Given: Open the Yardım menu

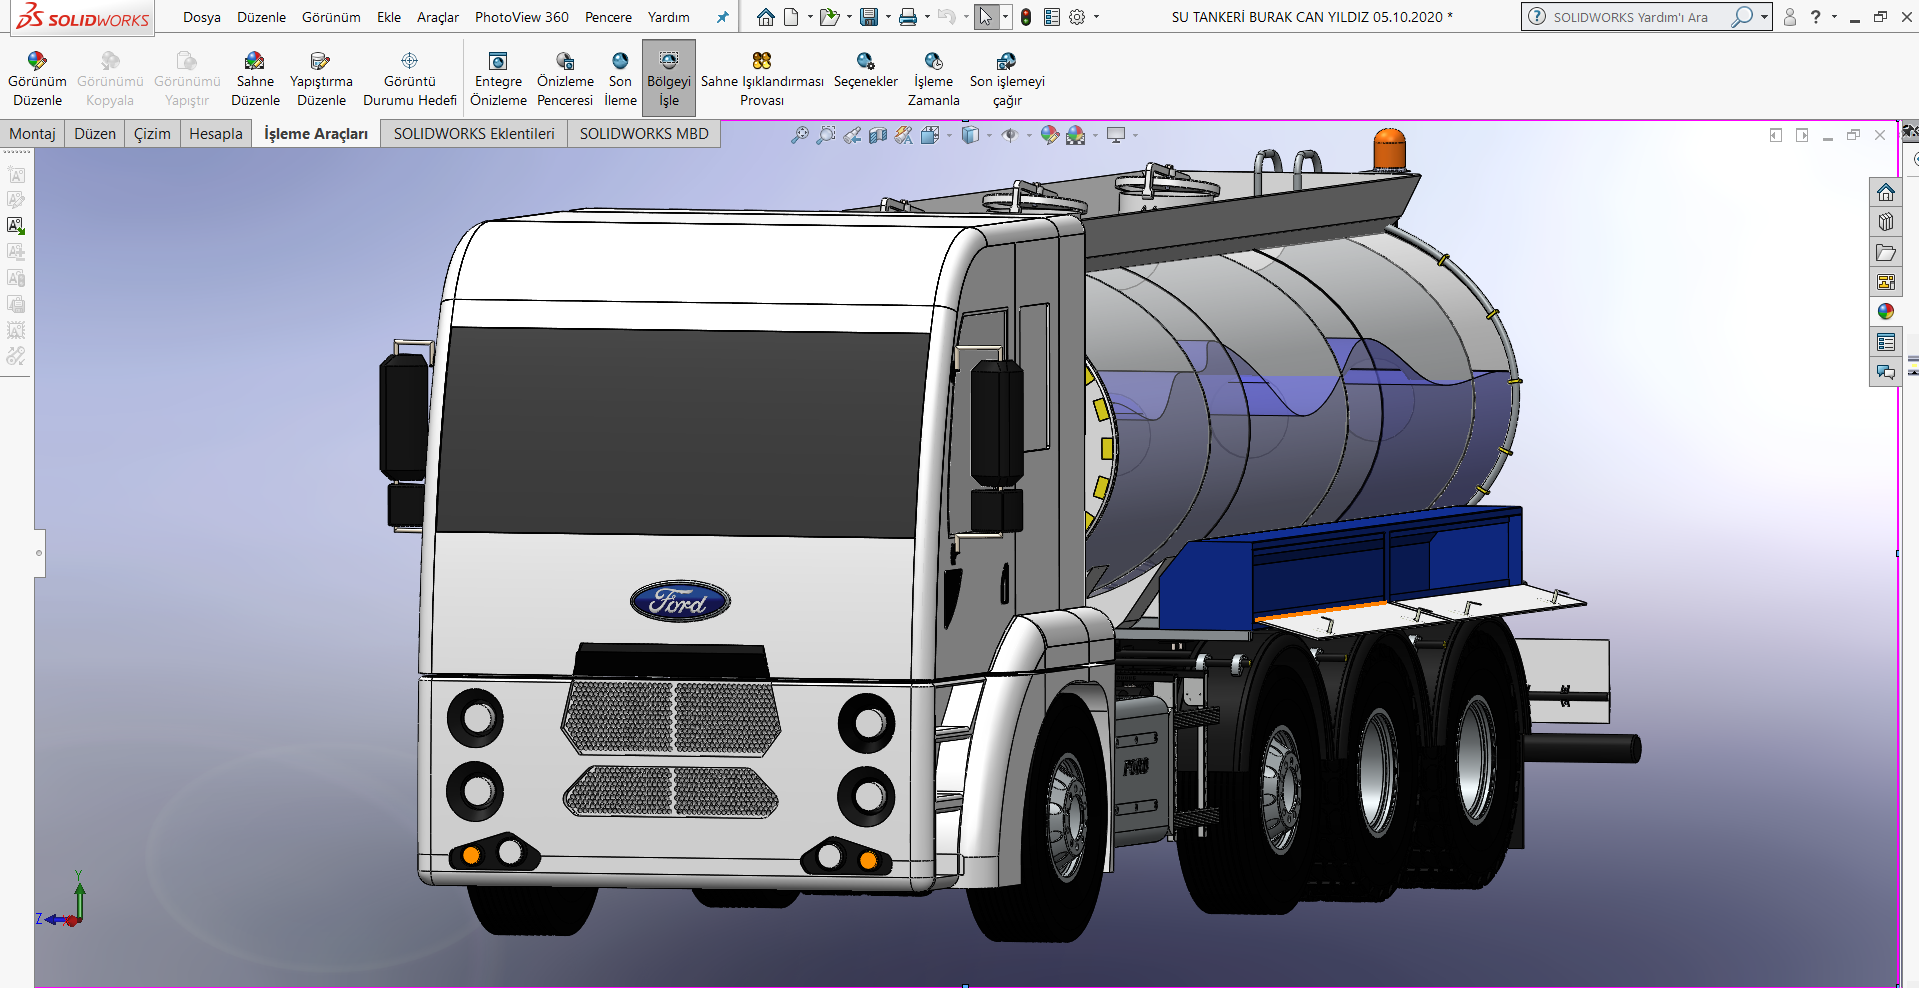Looking at the screenshot, I should [669, 17].
